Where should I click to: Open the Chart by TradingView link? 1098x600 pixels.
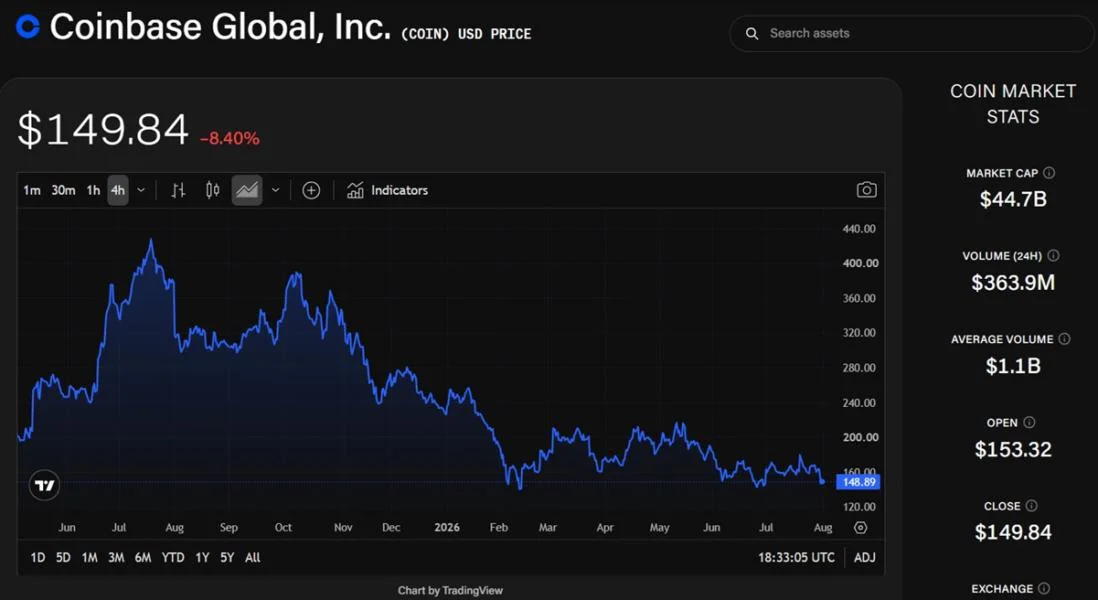pyautogui.click(x=450, y=591)
